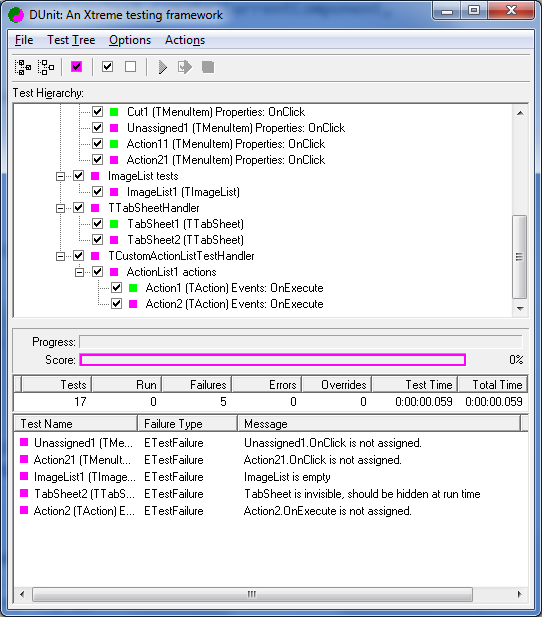This screenshot has width=542, height=617.
Task: Open the Options menu
Action: 130,40
